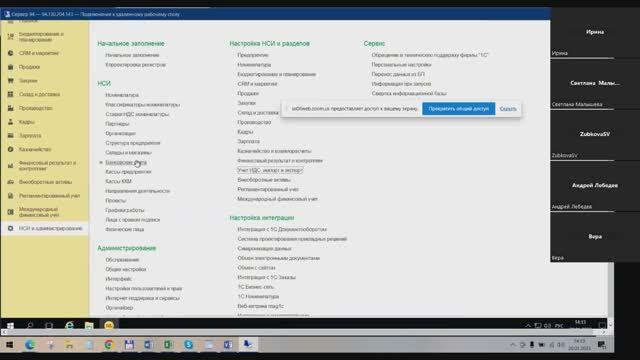Click the Кадры person icon in the sidebar
The image size is (640, 360).
[11, 122]
